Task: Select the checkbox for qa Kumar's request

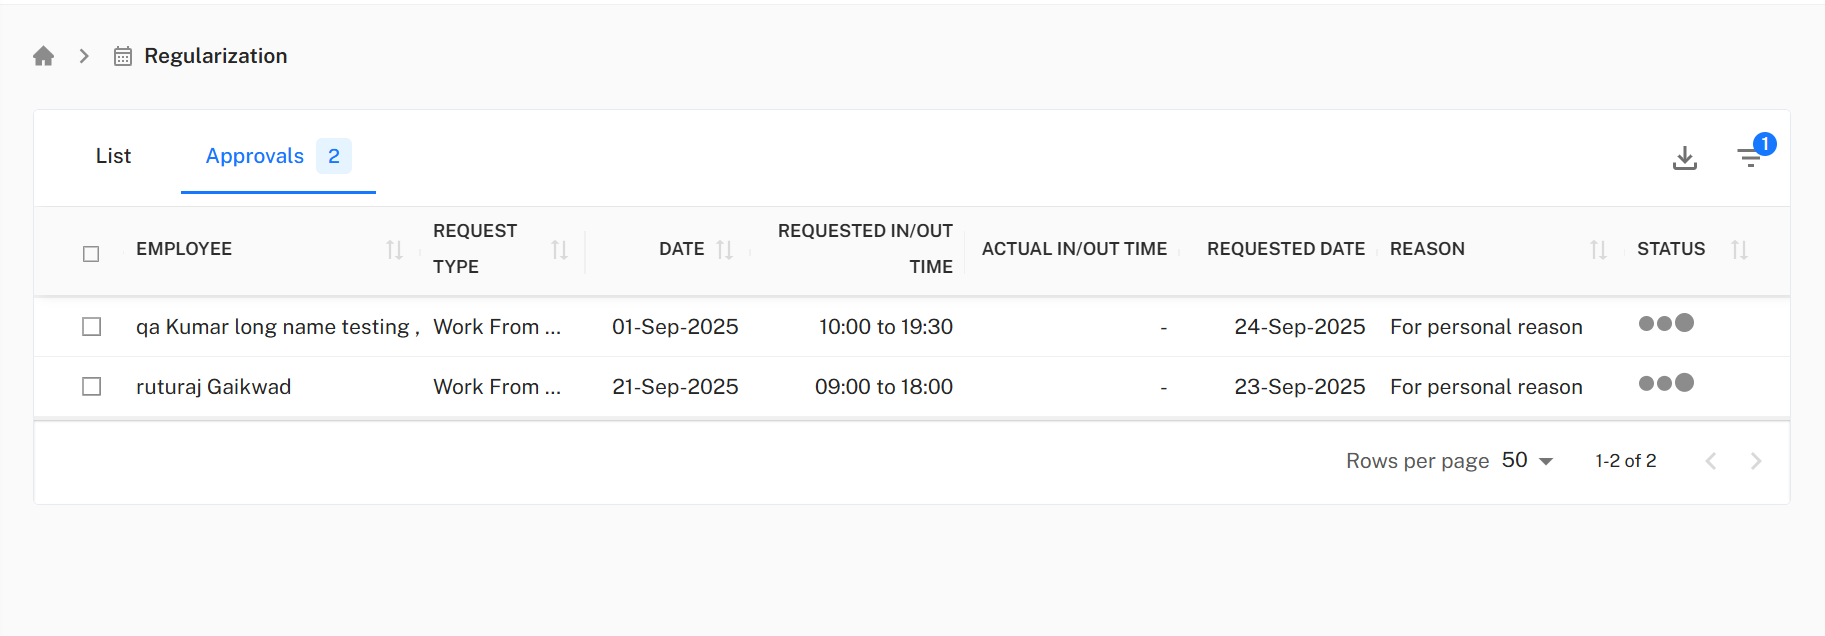Action: (91, 326)
